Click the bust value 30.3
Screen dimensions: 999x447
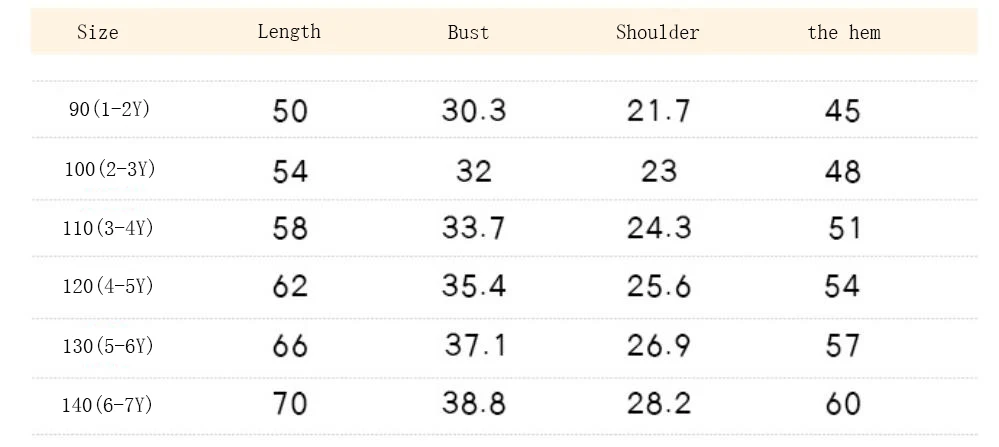point(474,111)
